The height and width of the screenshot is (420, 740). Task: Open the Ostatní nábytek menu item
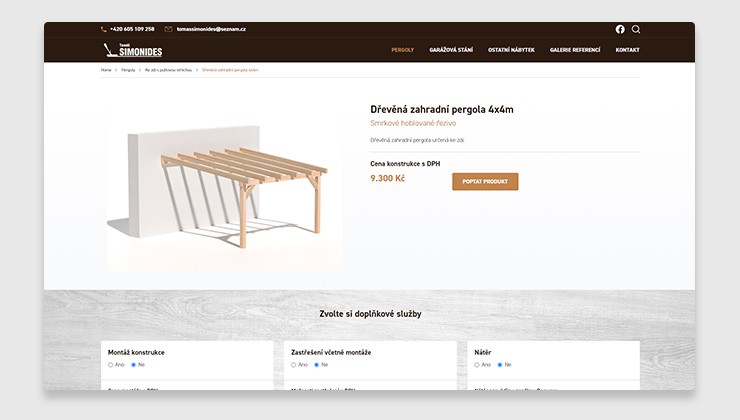tap(511, 50)
